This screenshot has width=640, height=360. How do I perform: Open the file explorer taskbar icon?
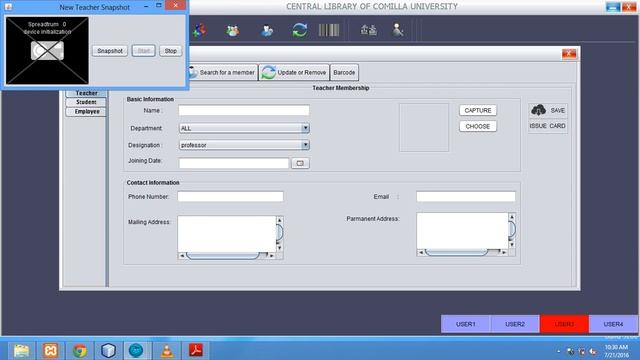click(21, 350)
